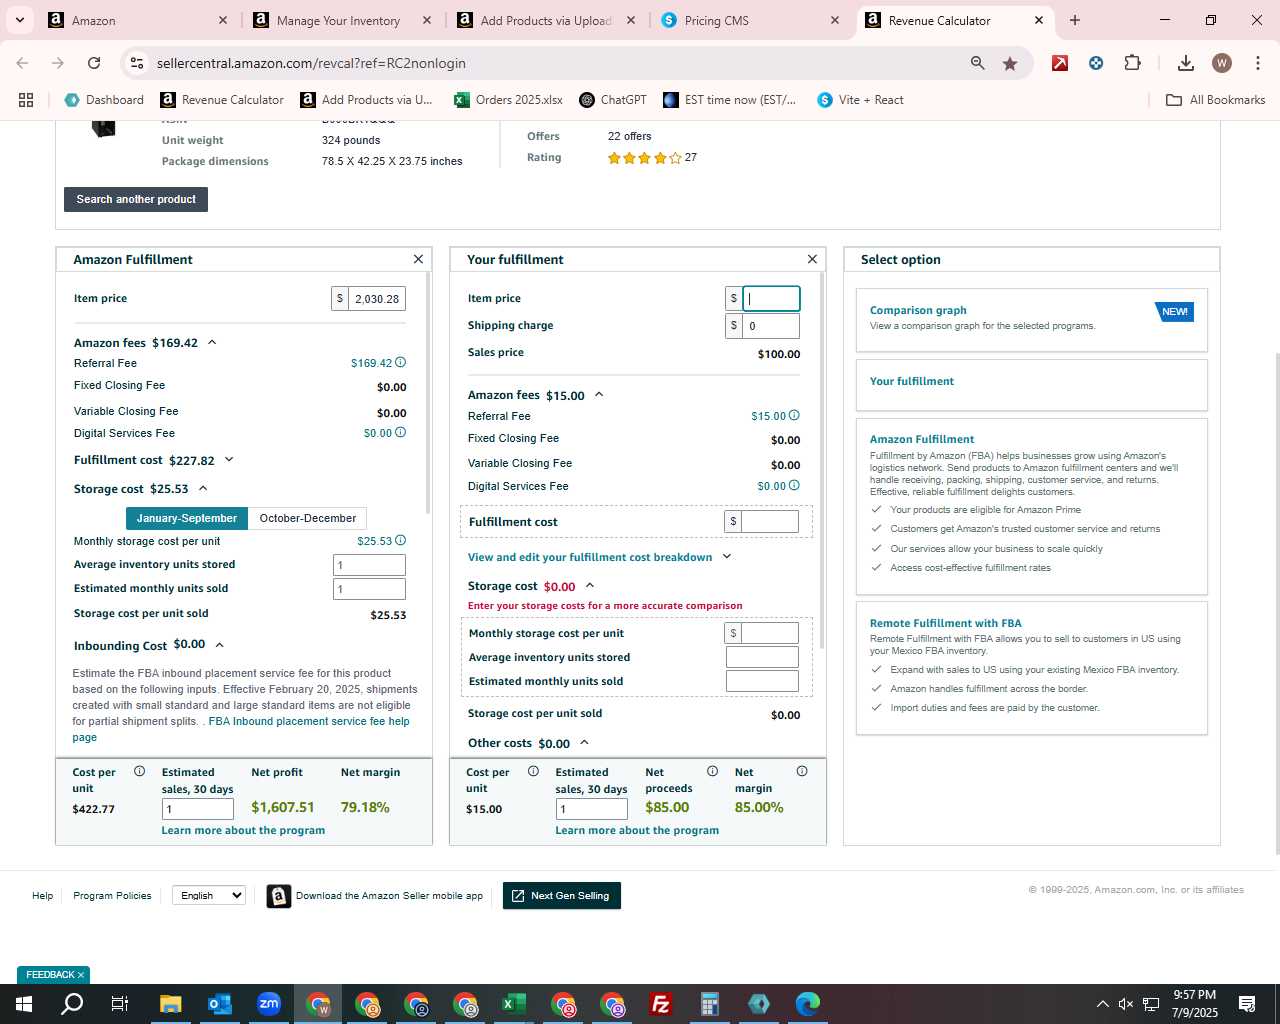
Task: Open the Dashboard bookmark
Action: [104, 100]
